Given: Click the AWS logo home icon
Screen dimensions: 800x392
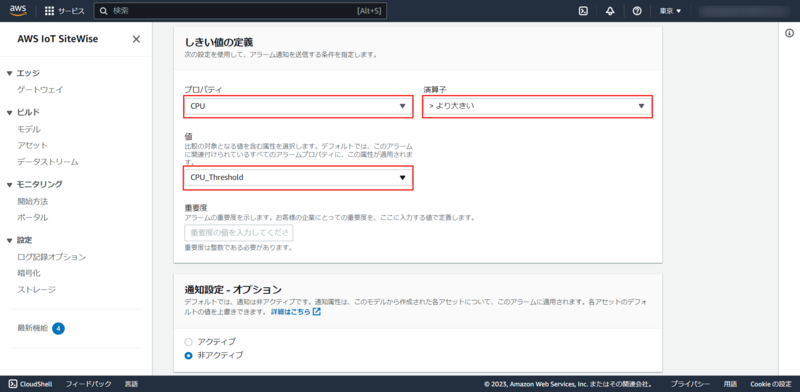Looking at the screenshot, I should point(18,11).
